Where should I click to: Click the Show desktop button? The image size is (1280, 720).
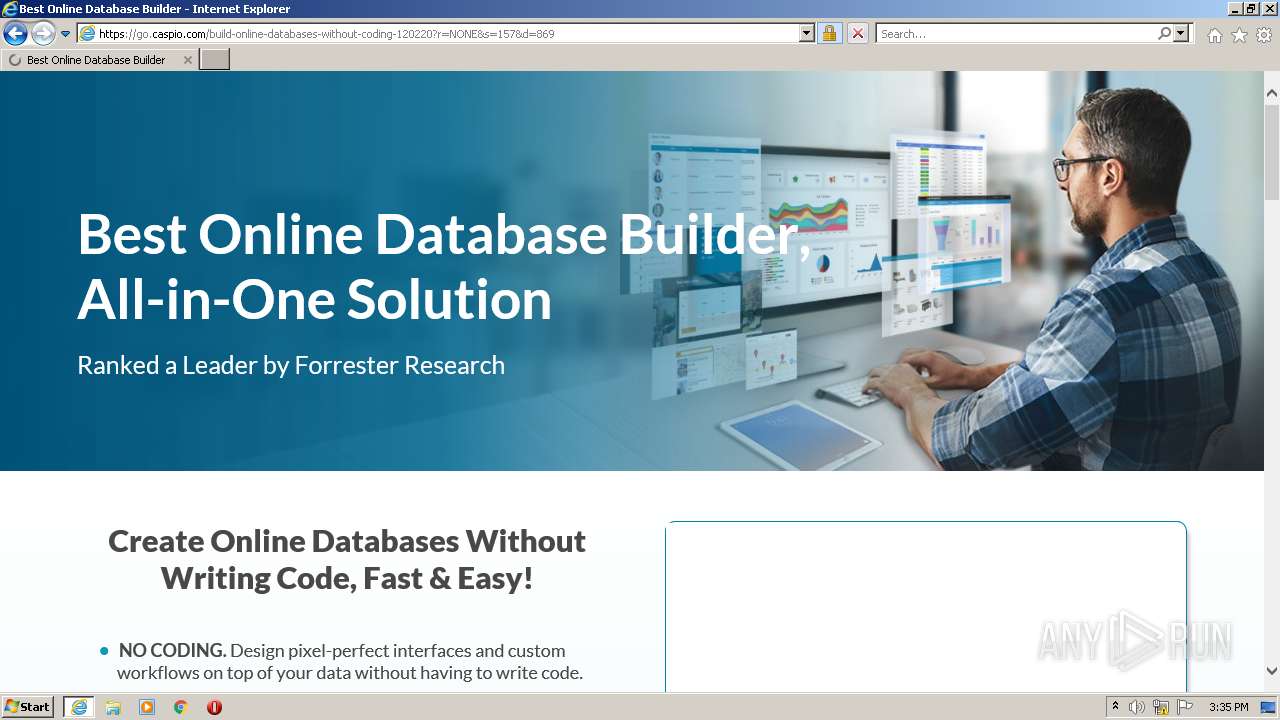coord(1268,707)
